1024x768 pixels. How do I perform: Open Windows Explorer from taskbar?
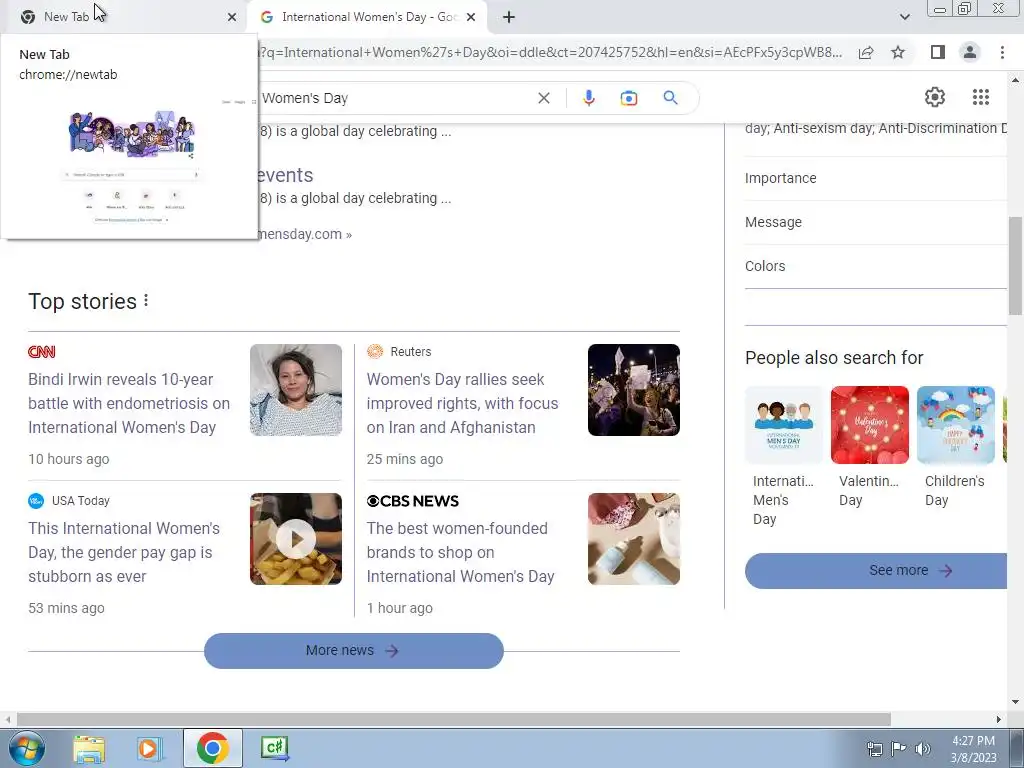pyautogui.click(x=89, y=748)
